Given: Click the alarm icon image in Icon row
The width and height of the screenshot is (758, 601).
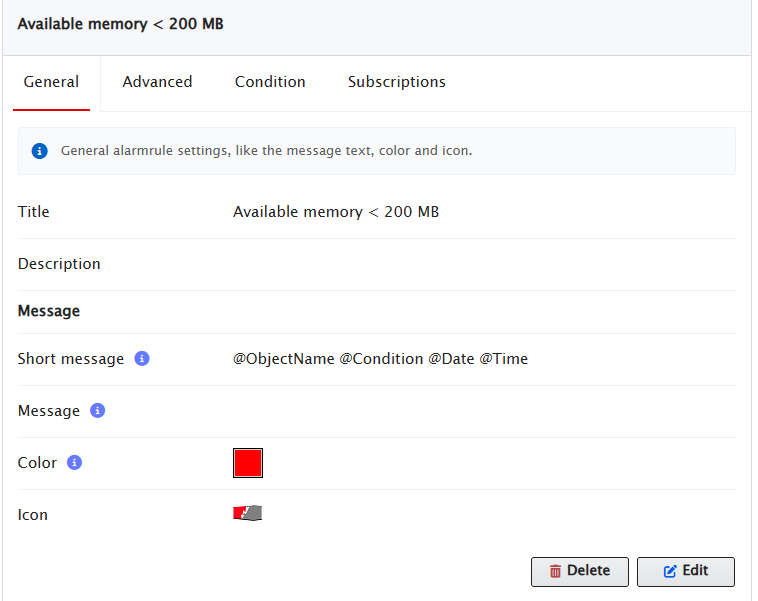Looking at the screenshot, I should coord(248,513).
